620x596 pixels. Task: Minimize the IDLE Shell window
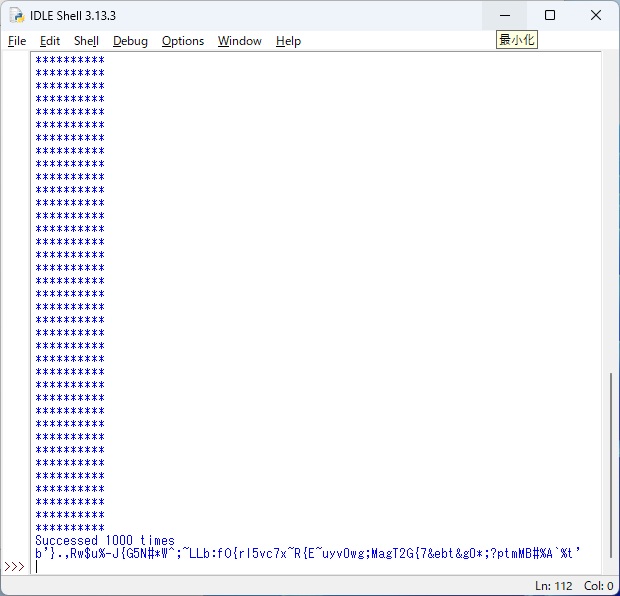pyautogui.click(x=508, y=16)
